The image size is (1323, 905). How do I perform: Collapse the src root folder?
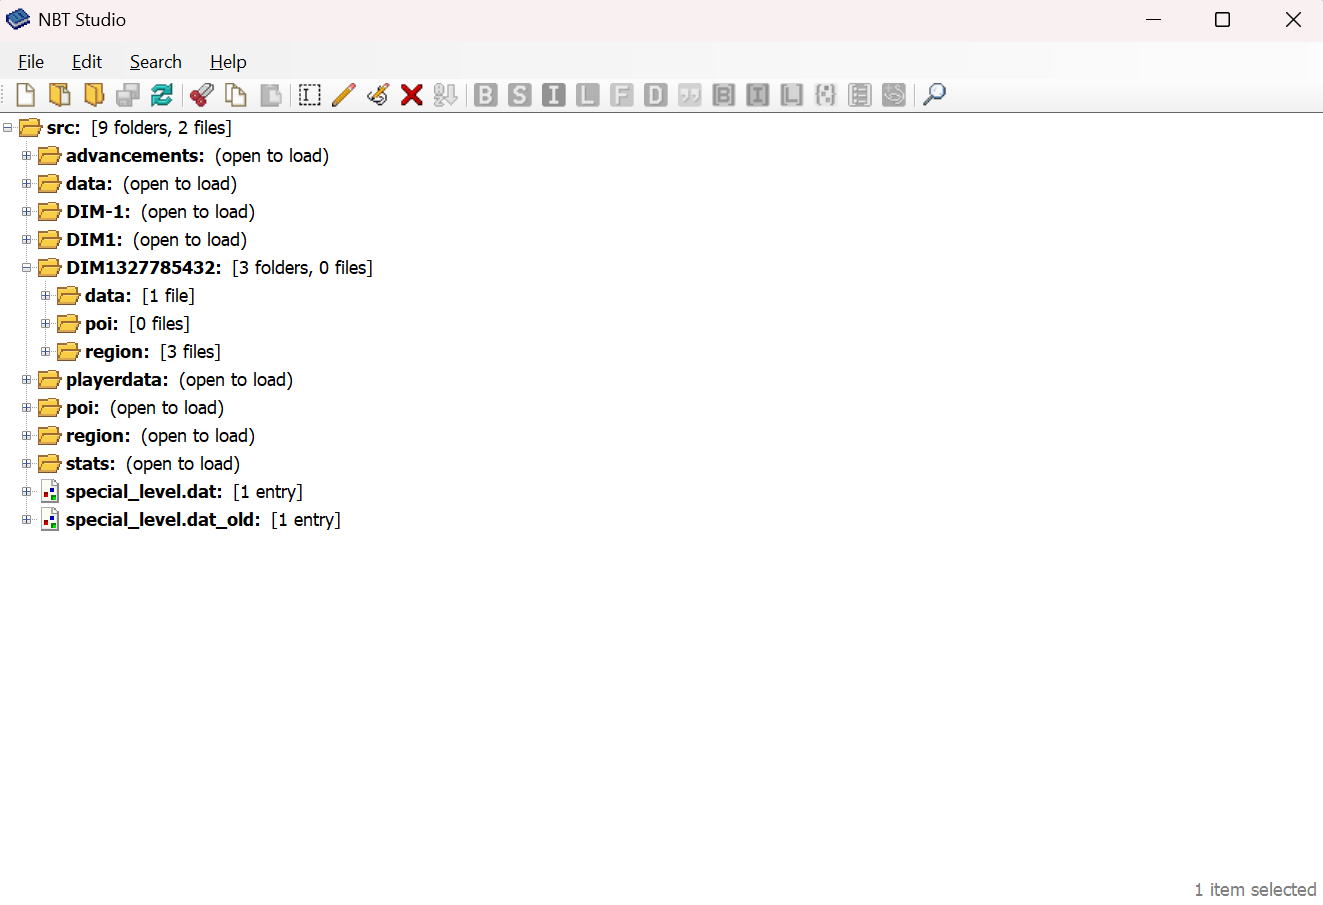click(8, 128)
